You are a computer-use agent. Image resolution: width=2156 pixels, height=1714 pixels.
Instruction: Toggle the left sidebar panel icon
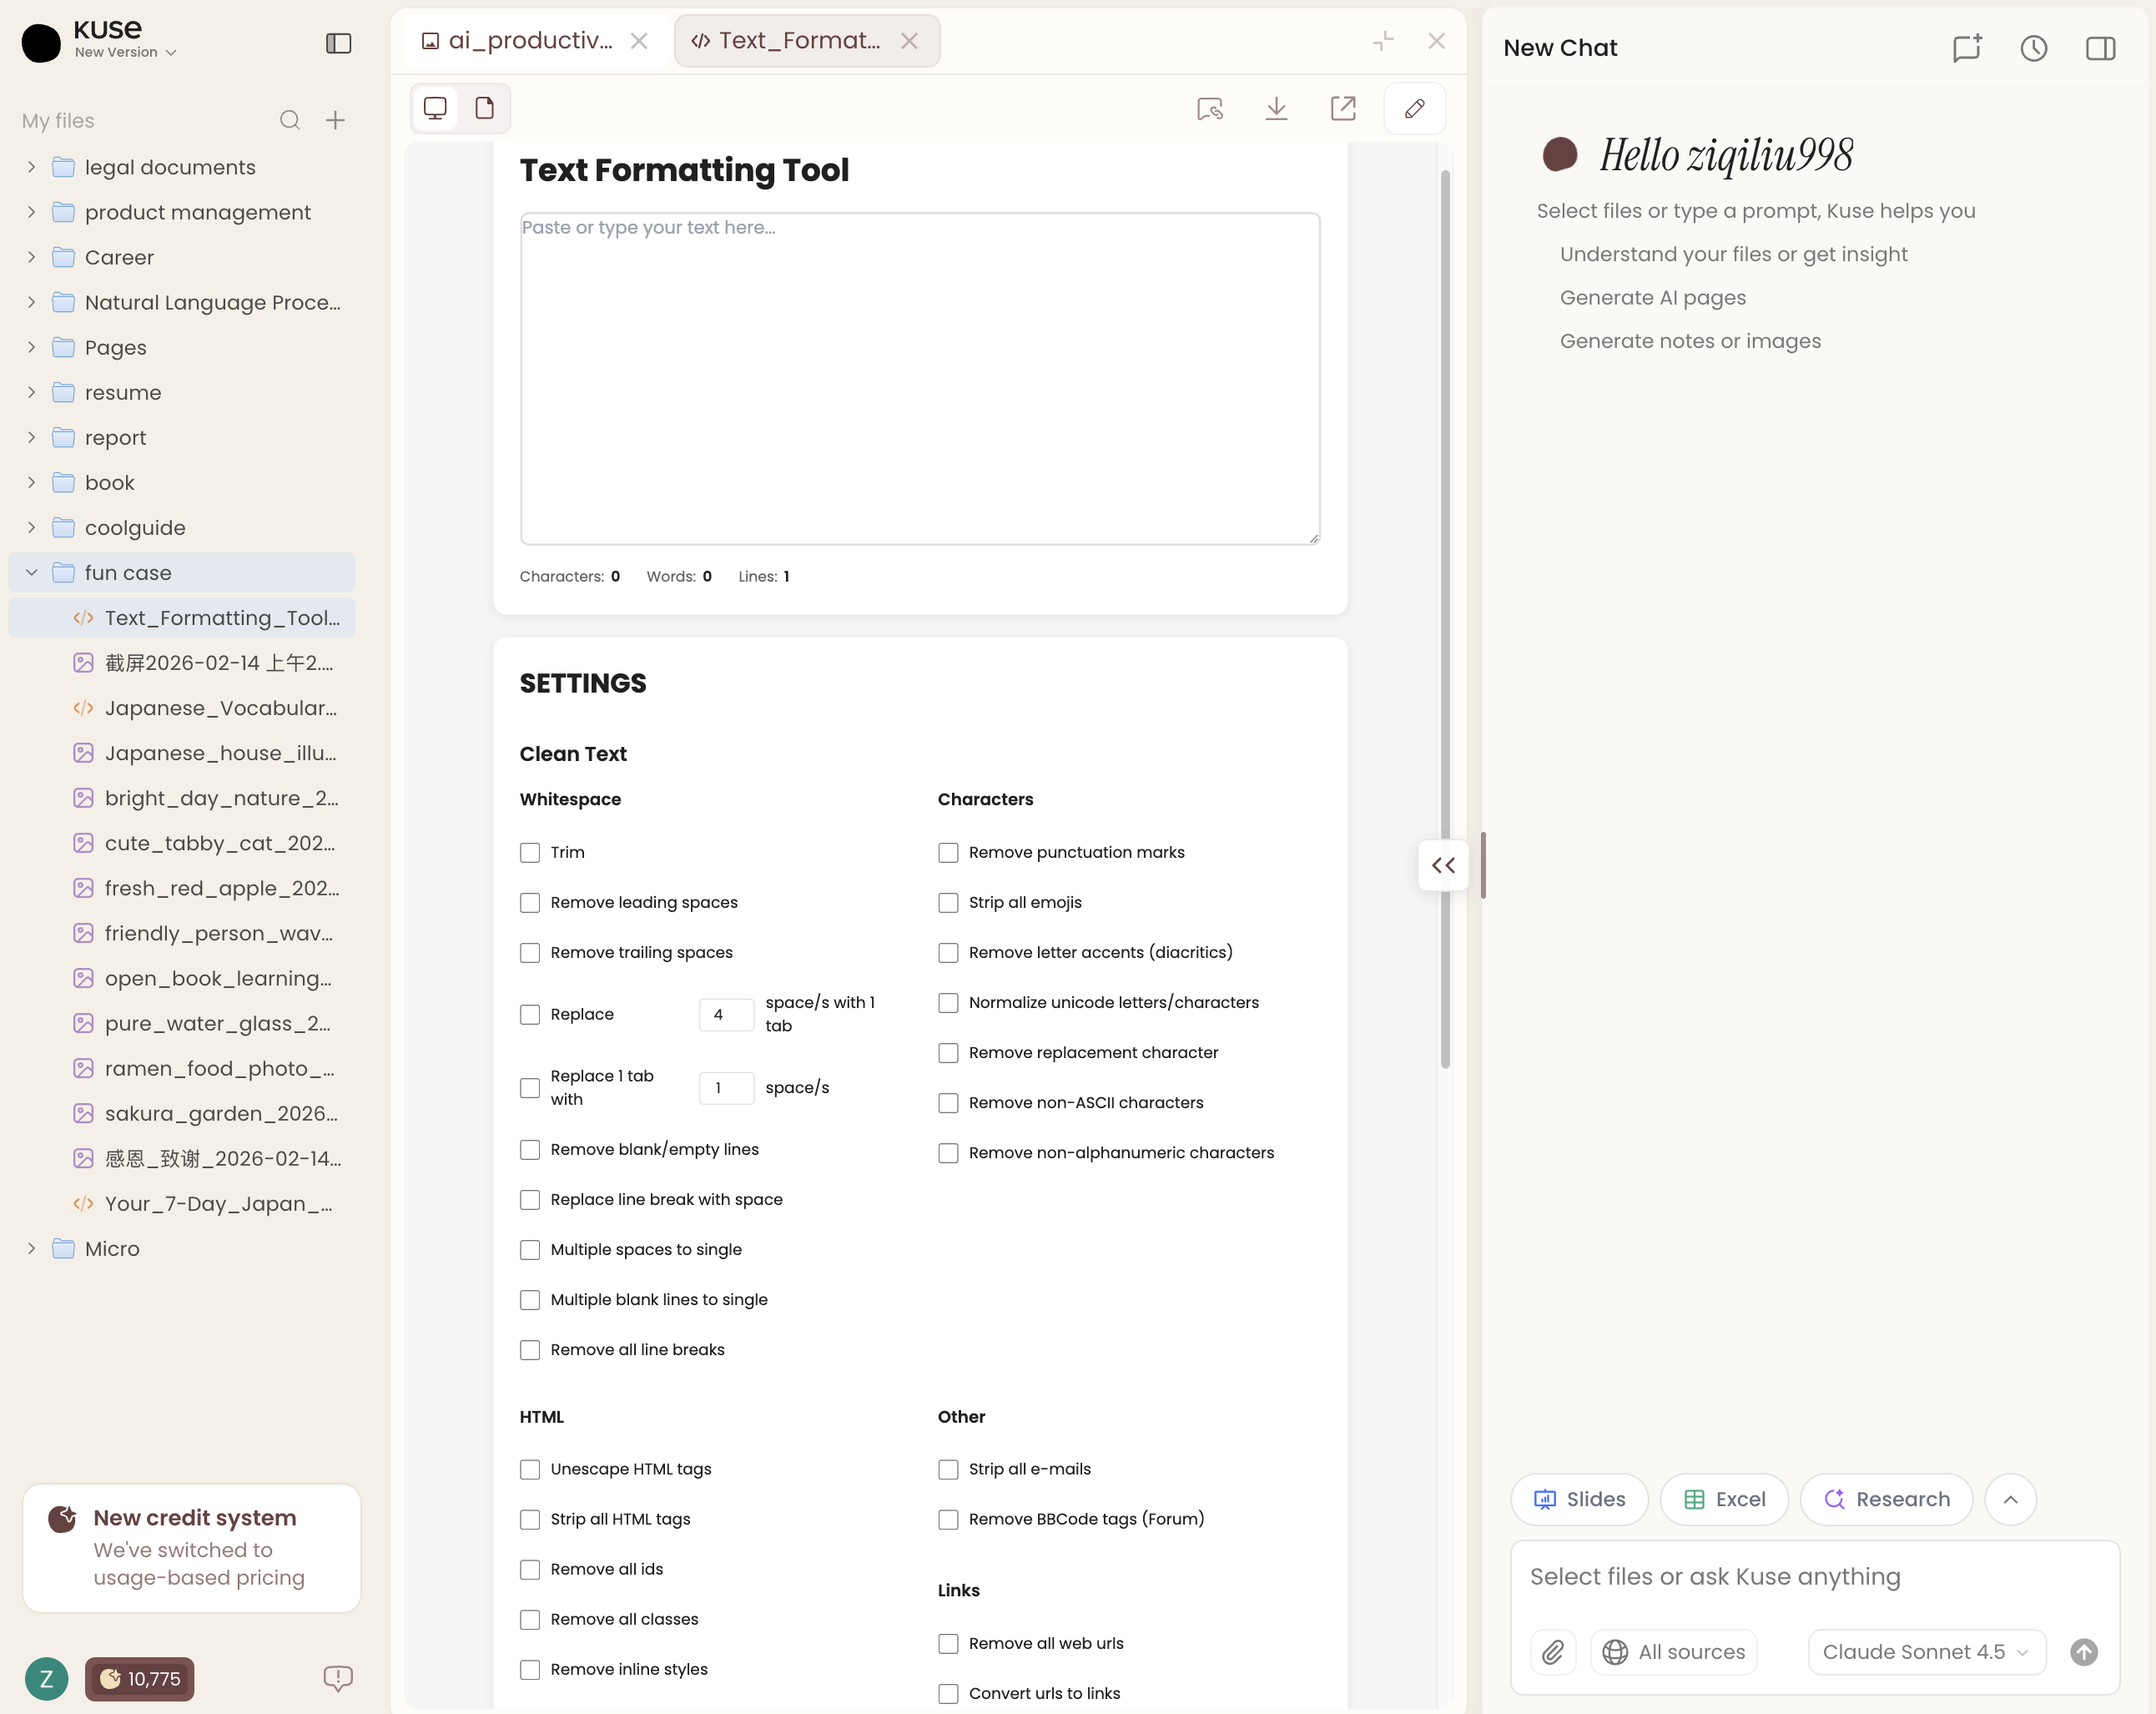(x=338, y=43)
